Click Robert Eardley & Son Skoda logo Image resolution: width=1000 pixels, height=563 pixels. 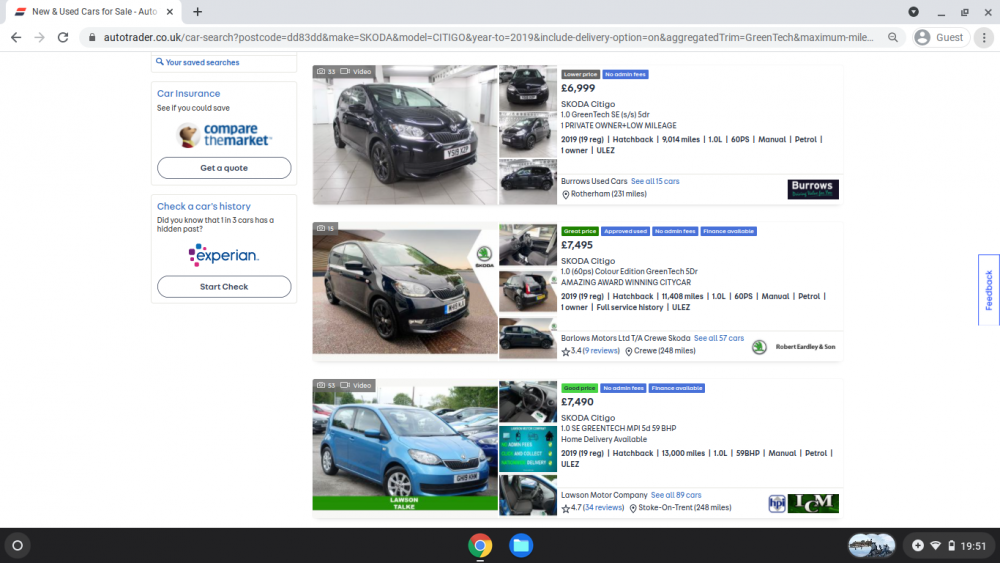tap(796, 347)
